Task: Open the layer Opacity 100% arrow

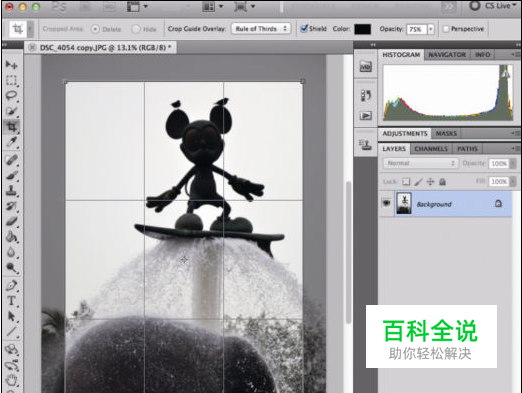Action: 513,163
